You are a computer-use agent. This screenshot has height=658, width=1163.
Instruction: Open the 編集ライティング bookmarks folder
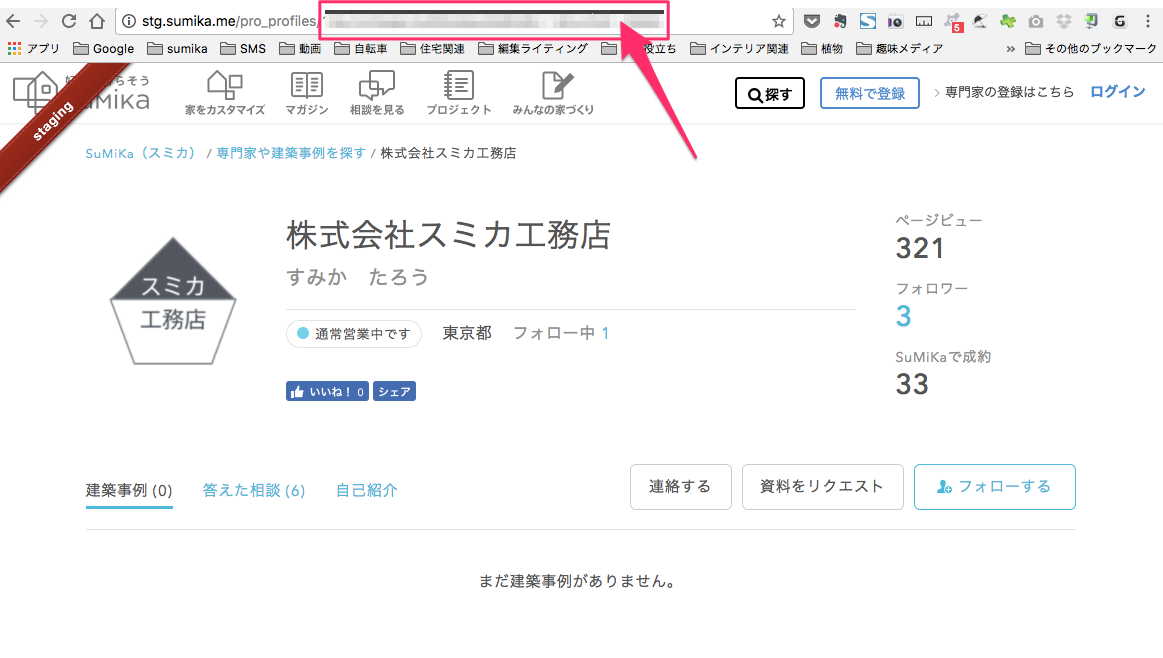click(533, 48)
